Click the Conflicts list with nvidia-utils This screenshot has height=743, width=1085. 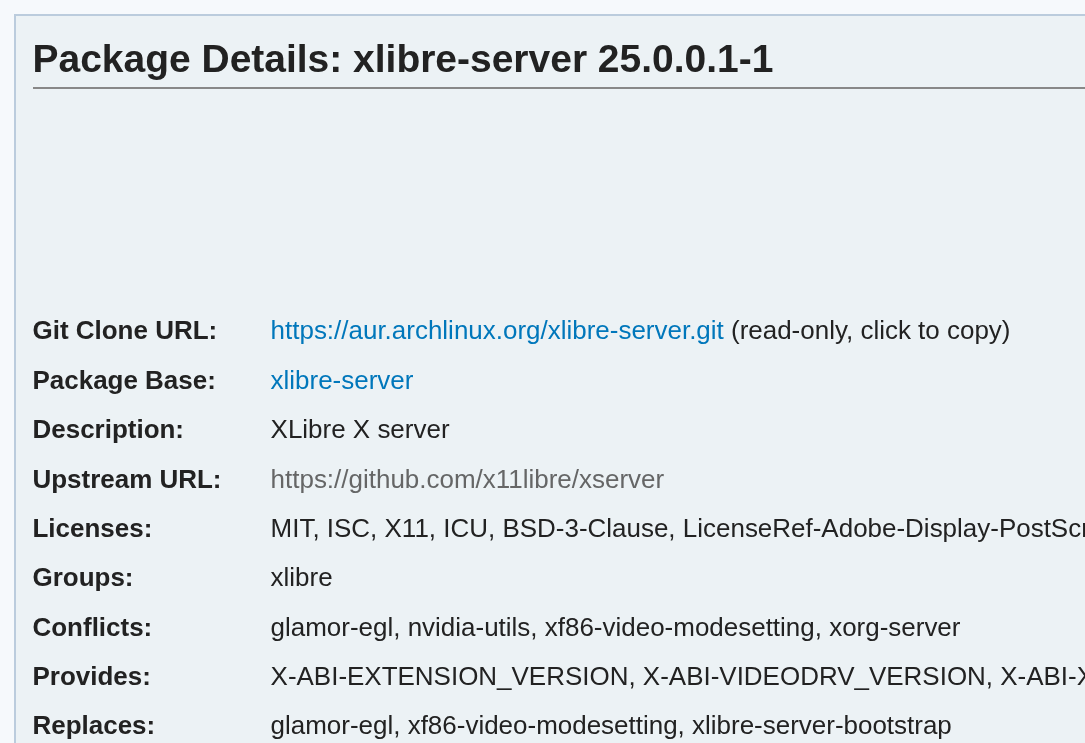click(x=615, y=627)
